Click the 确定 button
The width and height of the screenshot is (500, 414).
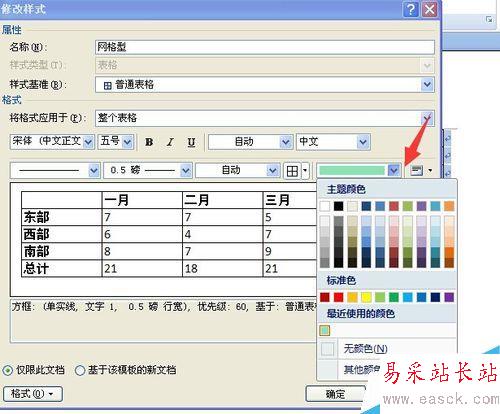335,394
